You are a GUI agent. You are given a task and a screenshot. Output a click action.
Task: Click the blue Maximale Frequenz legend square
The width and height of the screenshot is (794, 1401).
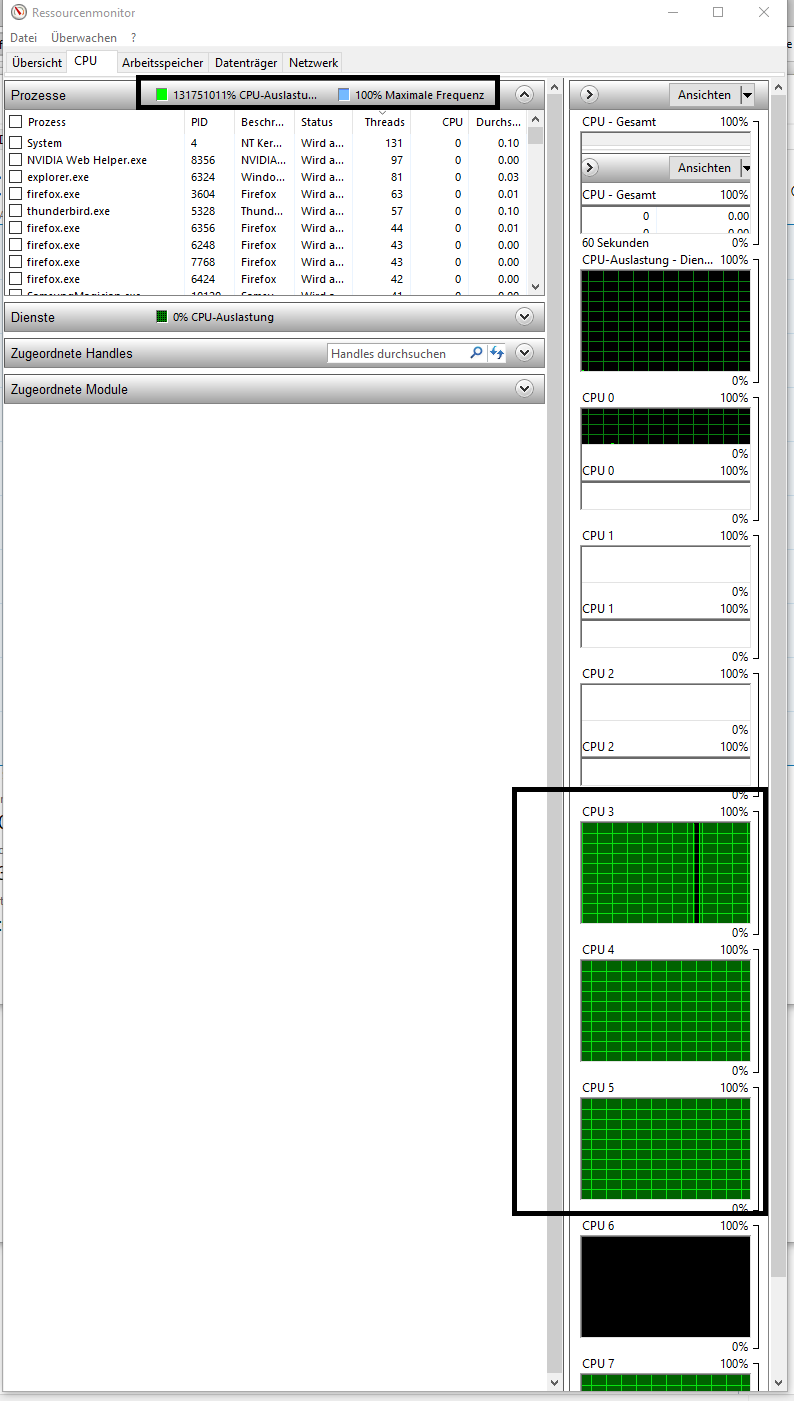(344, 95)
